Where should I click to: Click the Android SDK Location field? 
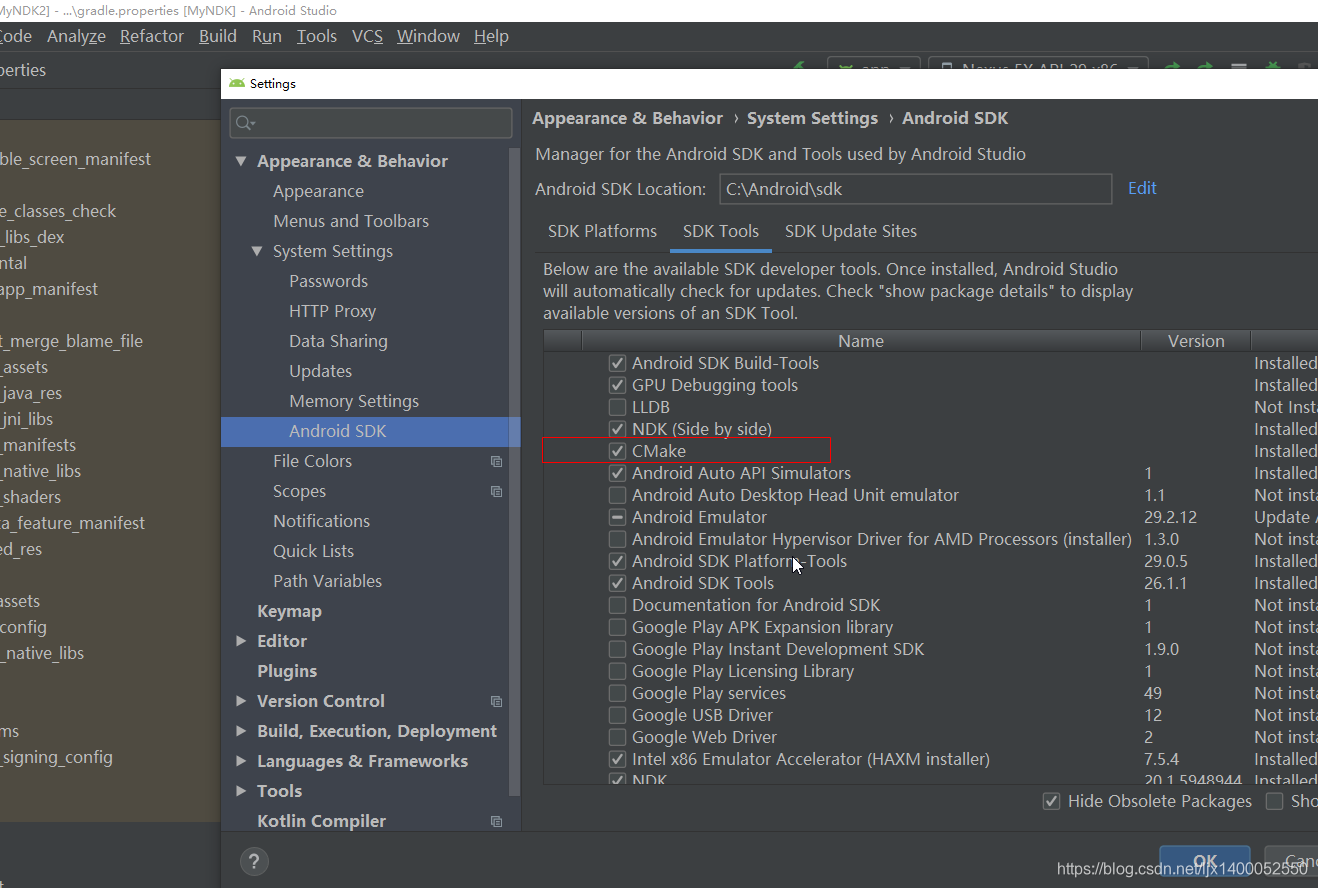pos(915,188)
